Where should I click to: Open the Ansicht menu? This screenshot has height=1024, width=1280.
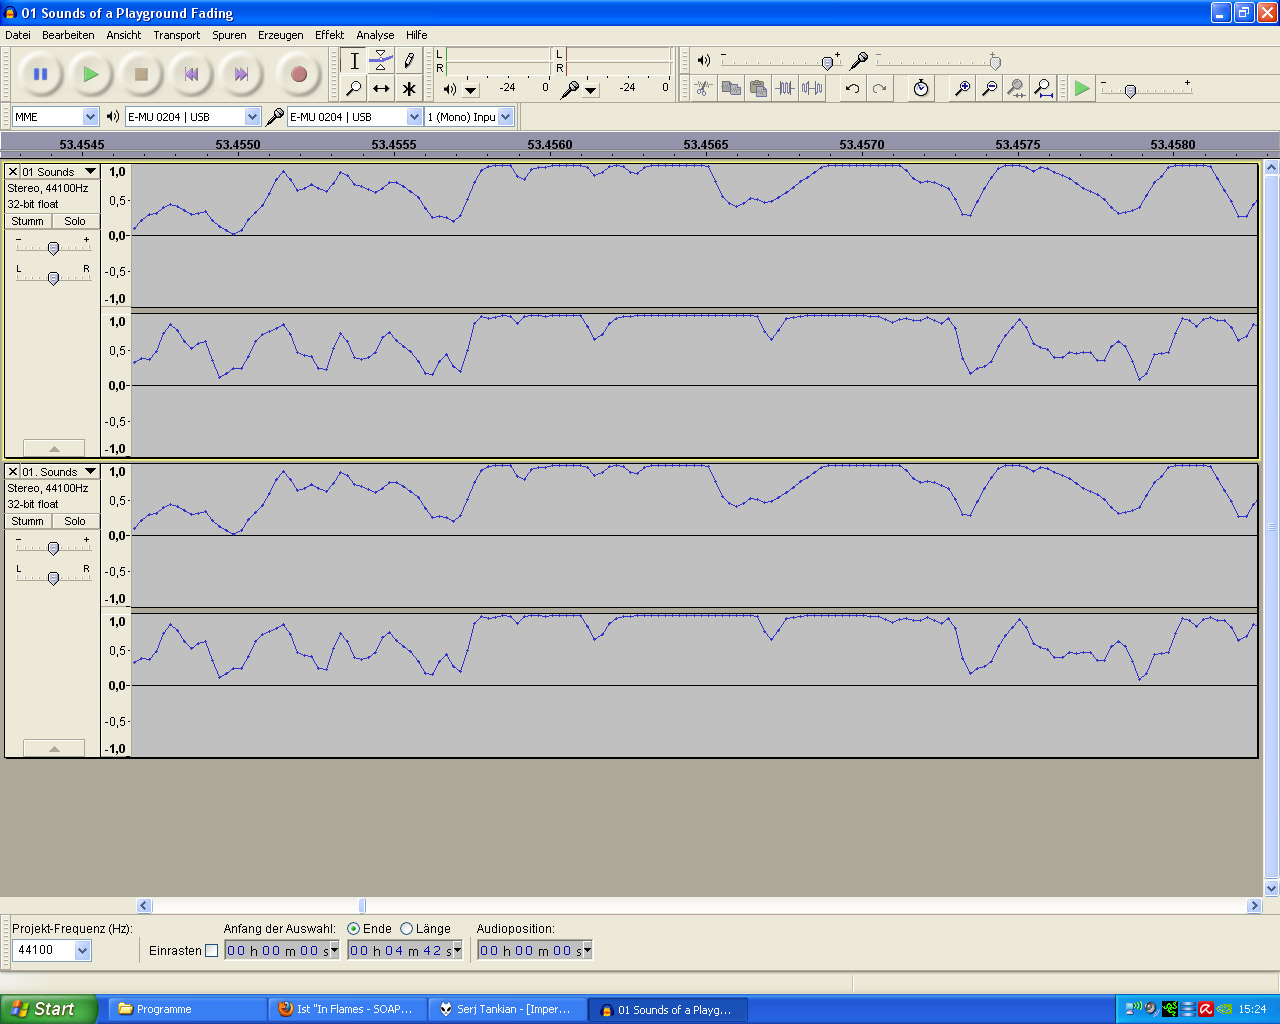point(124,35)
